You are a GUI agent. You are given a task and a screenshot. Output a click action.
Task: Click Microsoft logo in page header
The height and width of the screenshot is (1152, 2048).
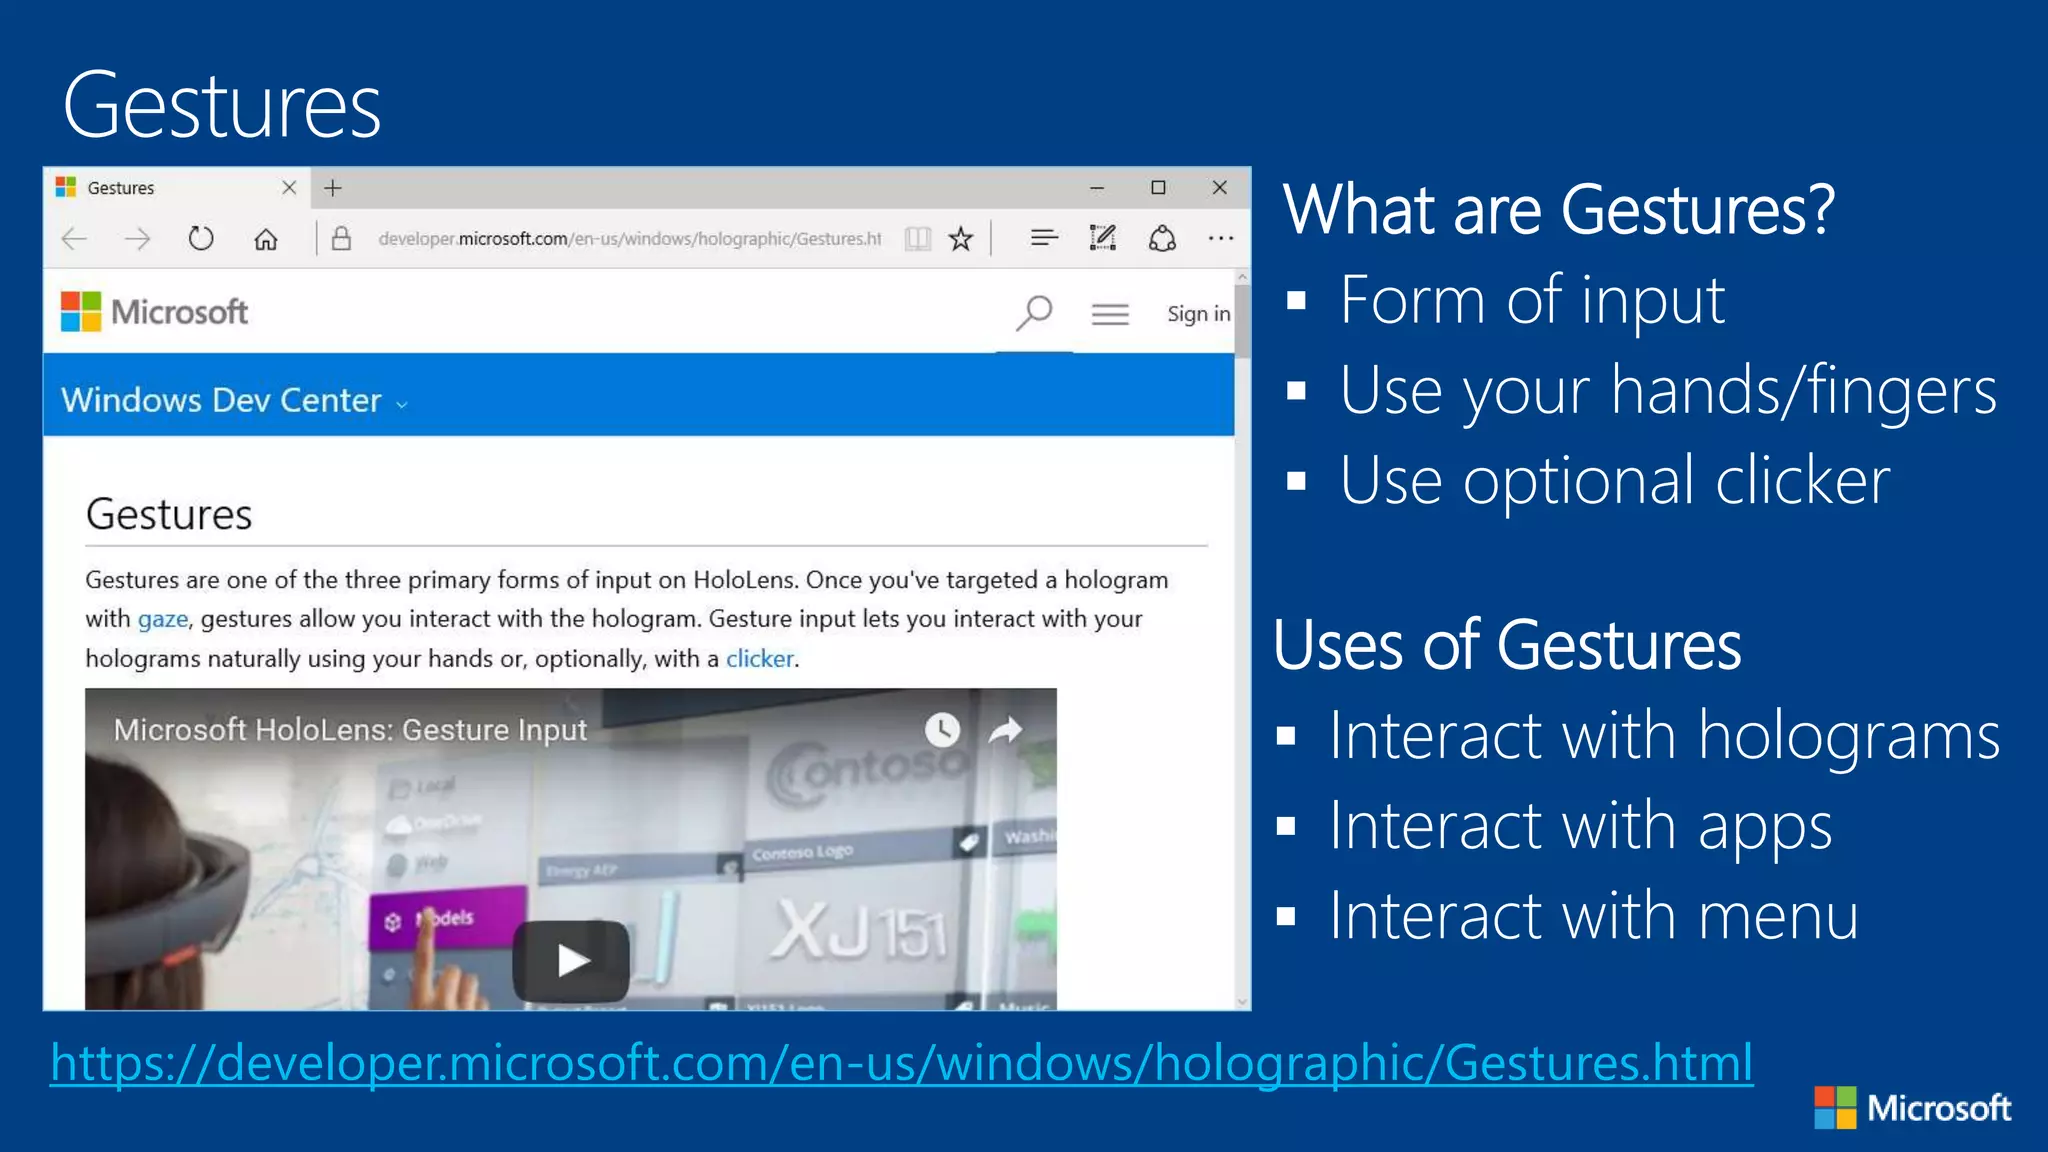[155, 312]
